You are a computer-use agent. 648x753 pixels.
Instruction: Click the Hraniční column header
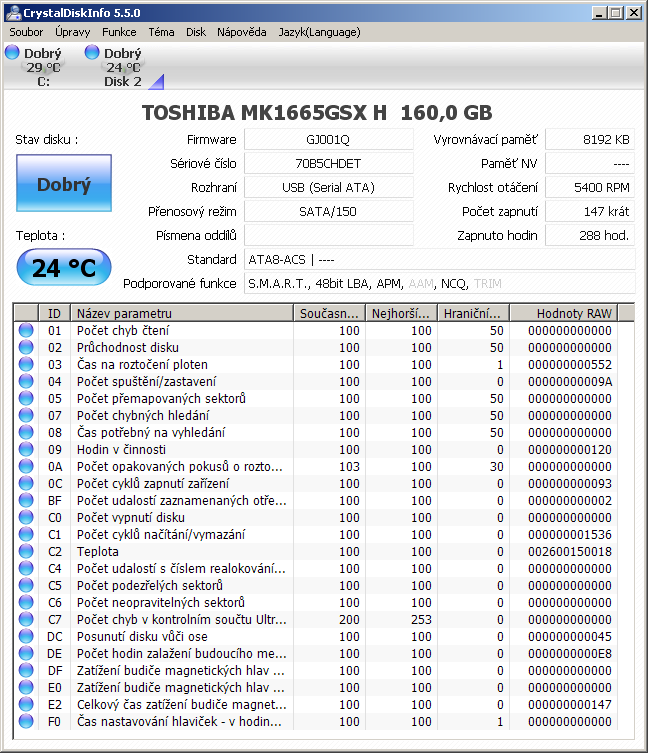pos(473,314)
